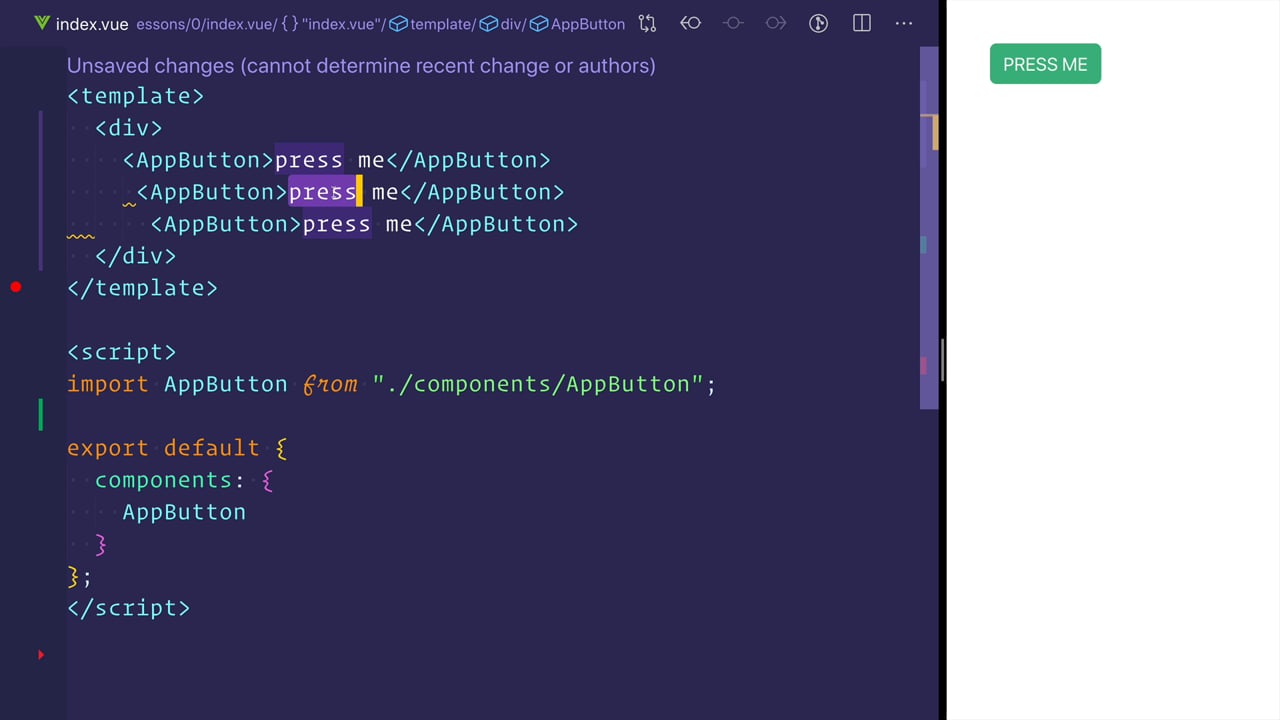Image resolution: width=1280 pixels, height=720 pixels.
Task: Click the PRESS ME button in preview
Action: (x=1045, y=64)
